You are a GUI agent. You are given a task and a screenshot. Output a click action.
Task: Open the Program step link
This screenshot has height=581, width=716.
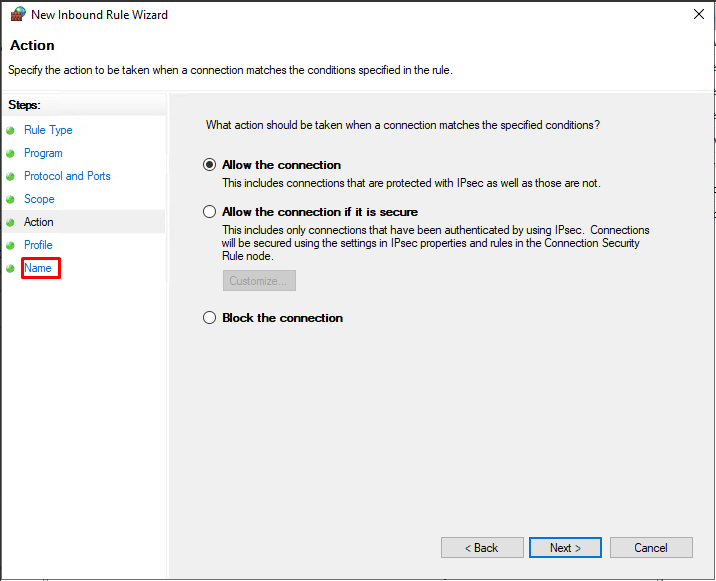43,153
